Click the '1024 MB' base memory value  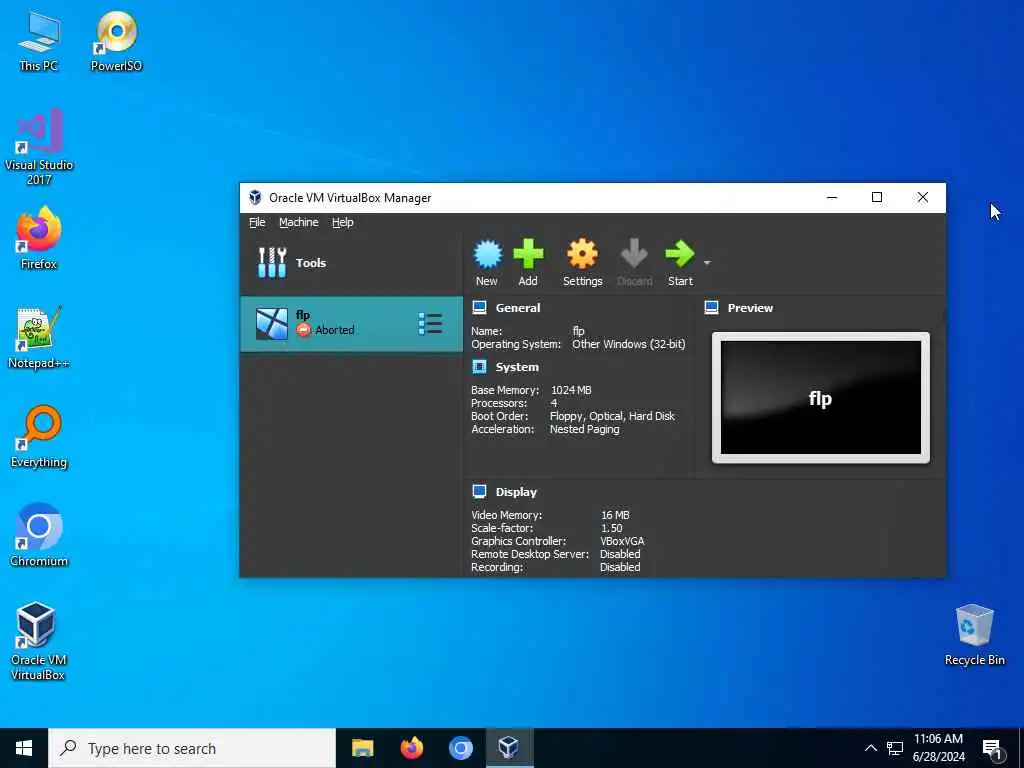pyautogui.click(x=571, y=390)
